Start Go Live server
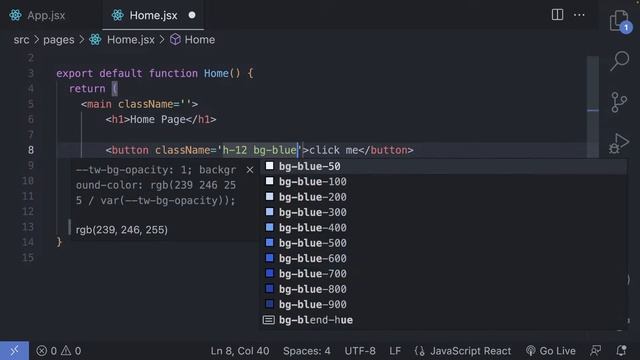Screen dimensions: 640x360 551,351
